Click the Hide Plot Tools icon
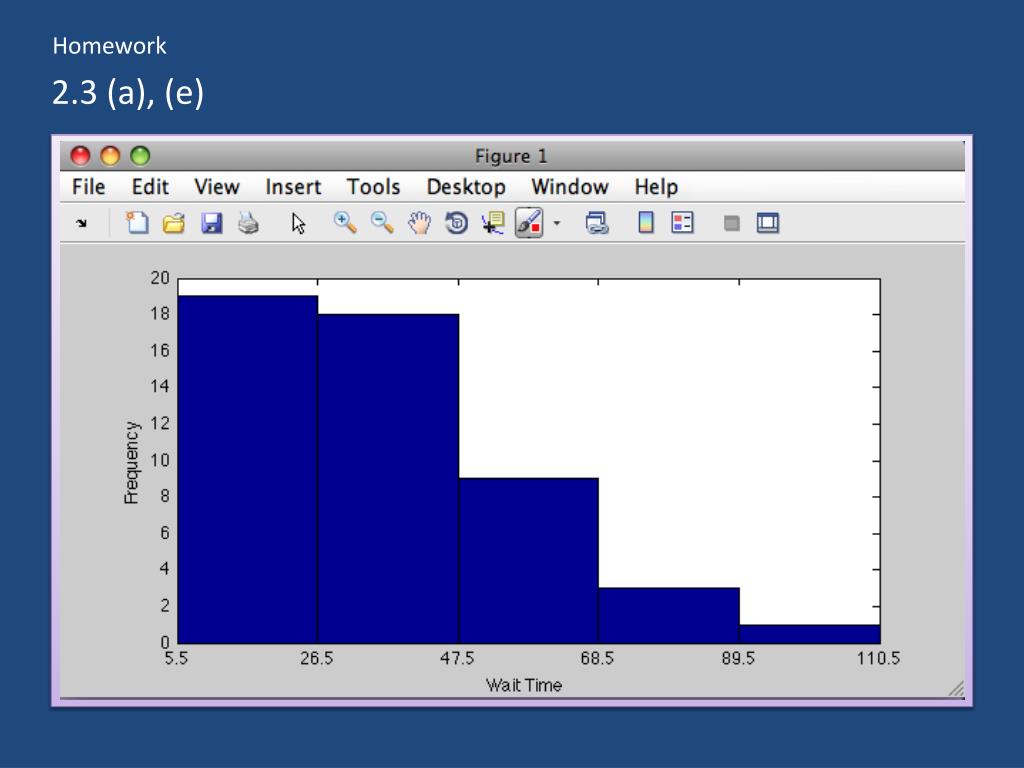 pyautogui.click(x=731, y=223)
